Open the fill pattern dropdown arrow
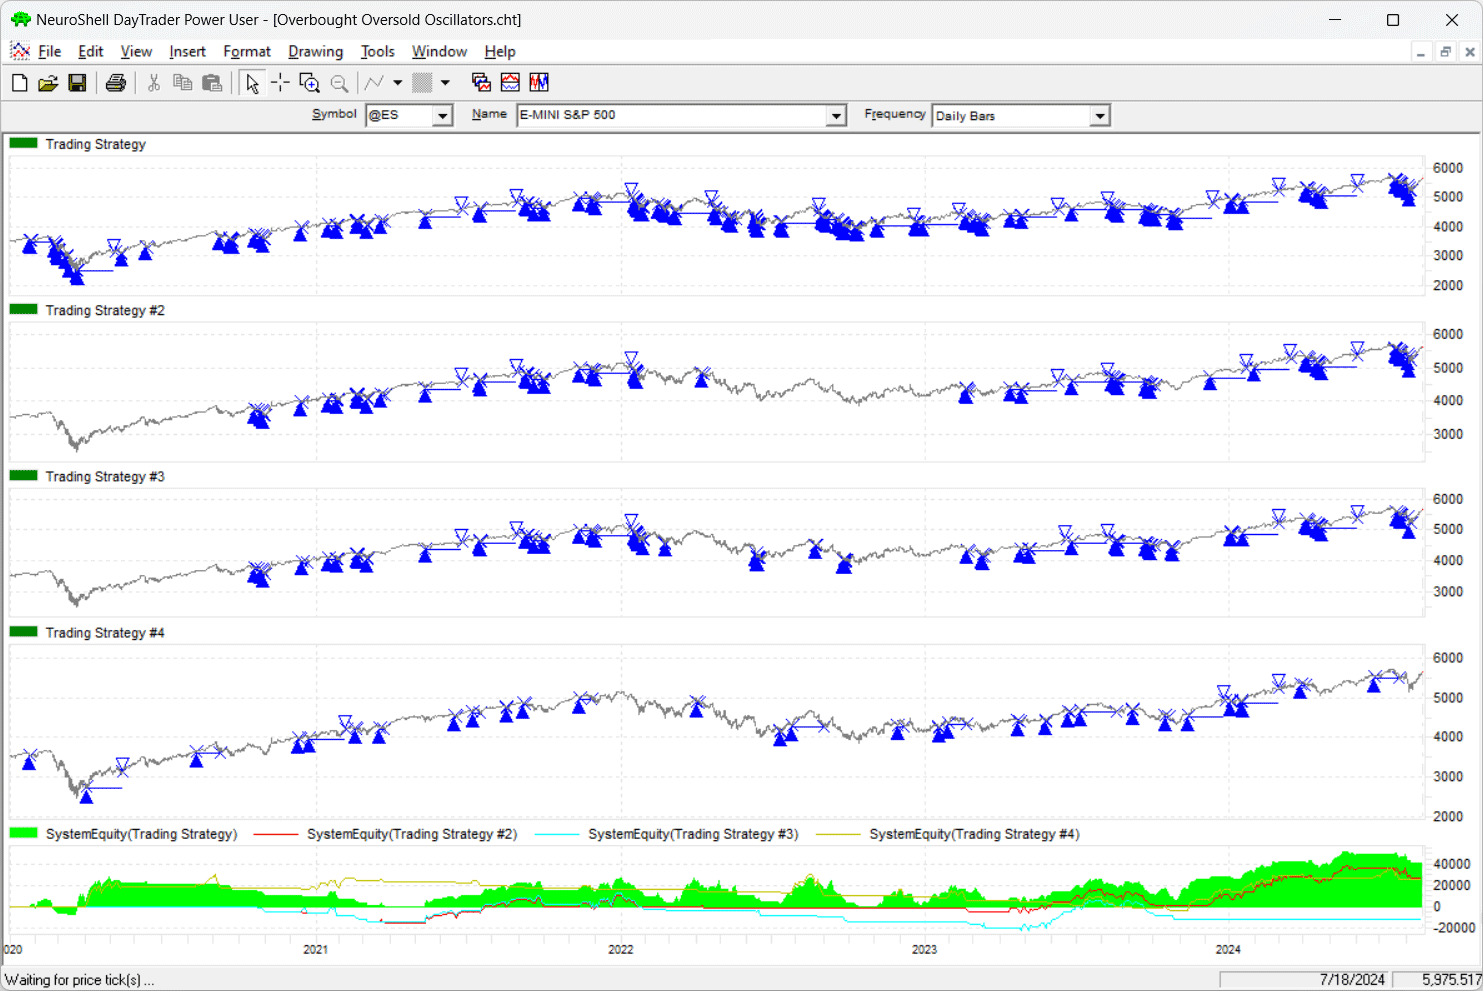Viewport: 1483px width, 991px height. [x=446, y=83]
